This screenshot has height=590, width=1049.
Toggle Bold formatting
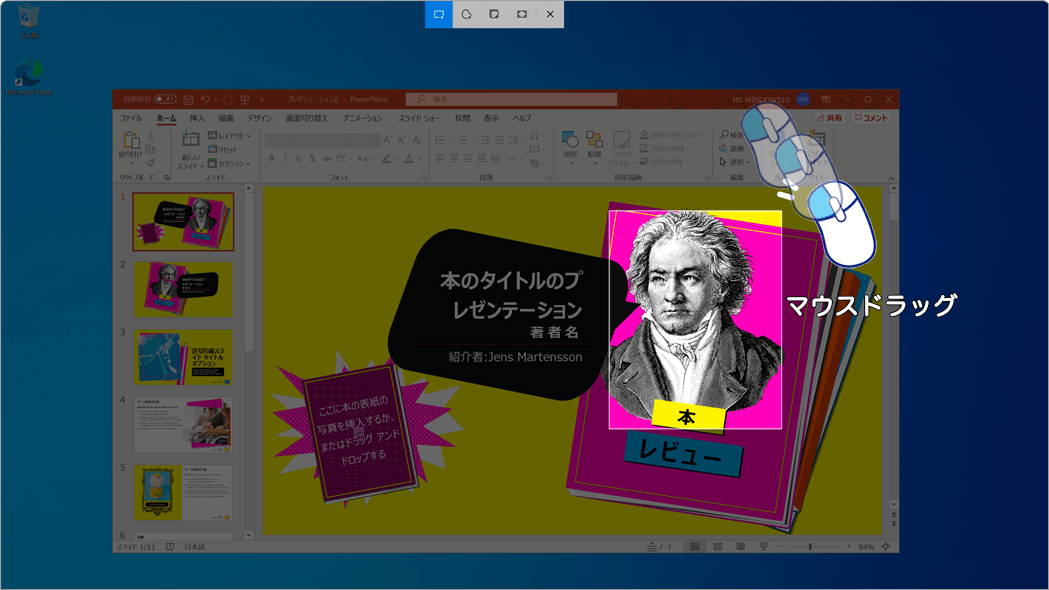pyautogui.click(x=272, y=159)
